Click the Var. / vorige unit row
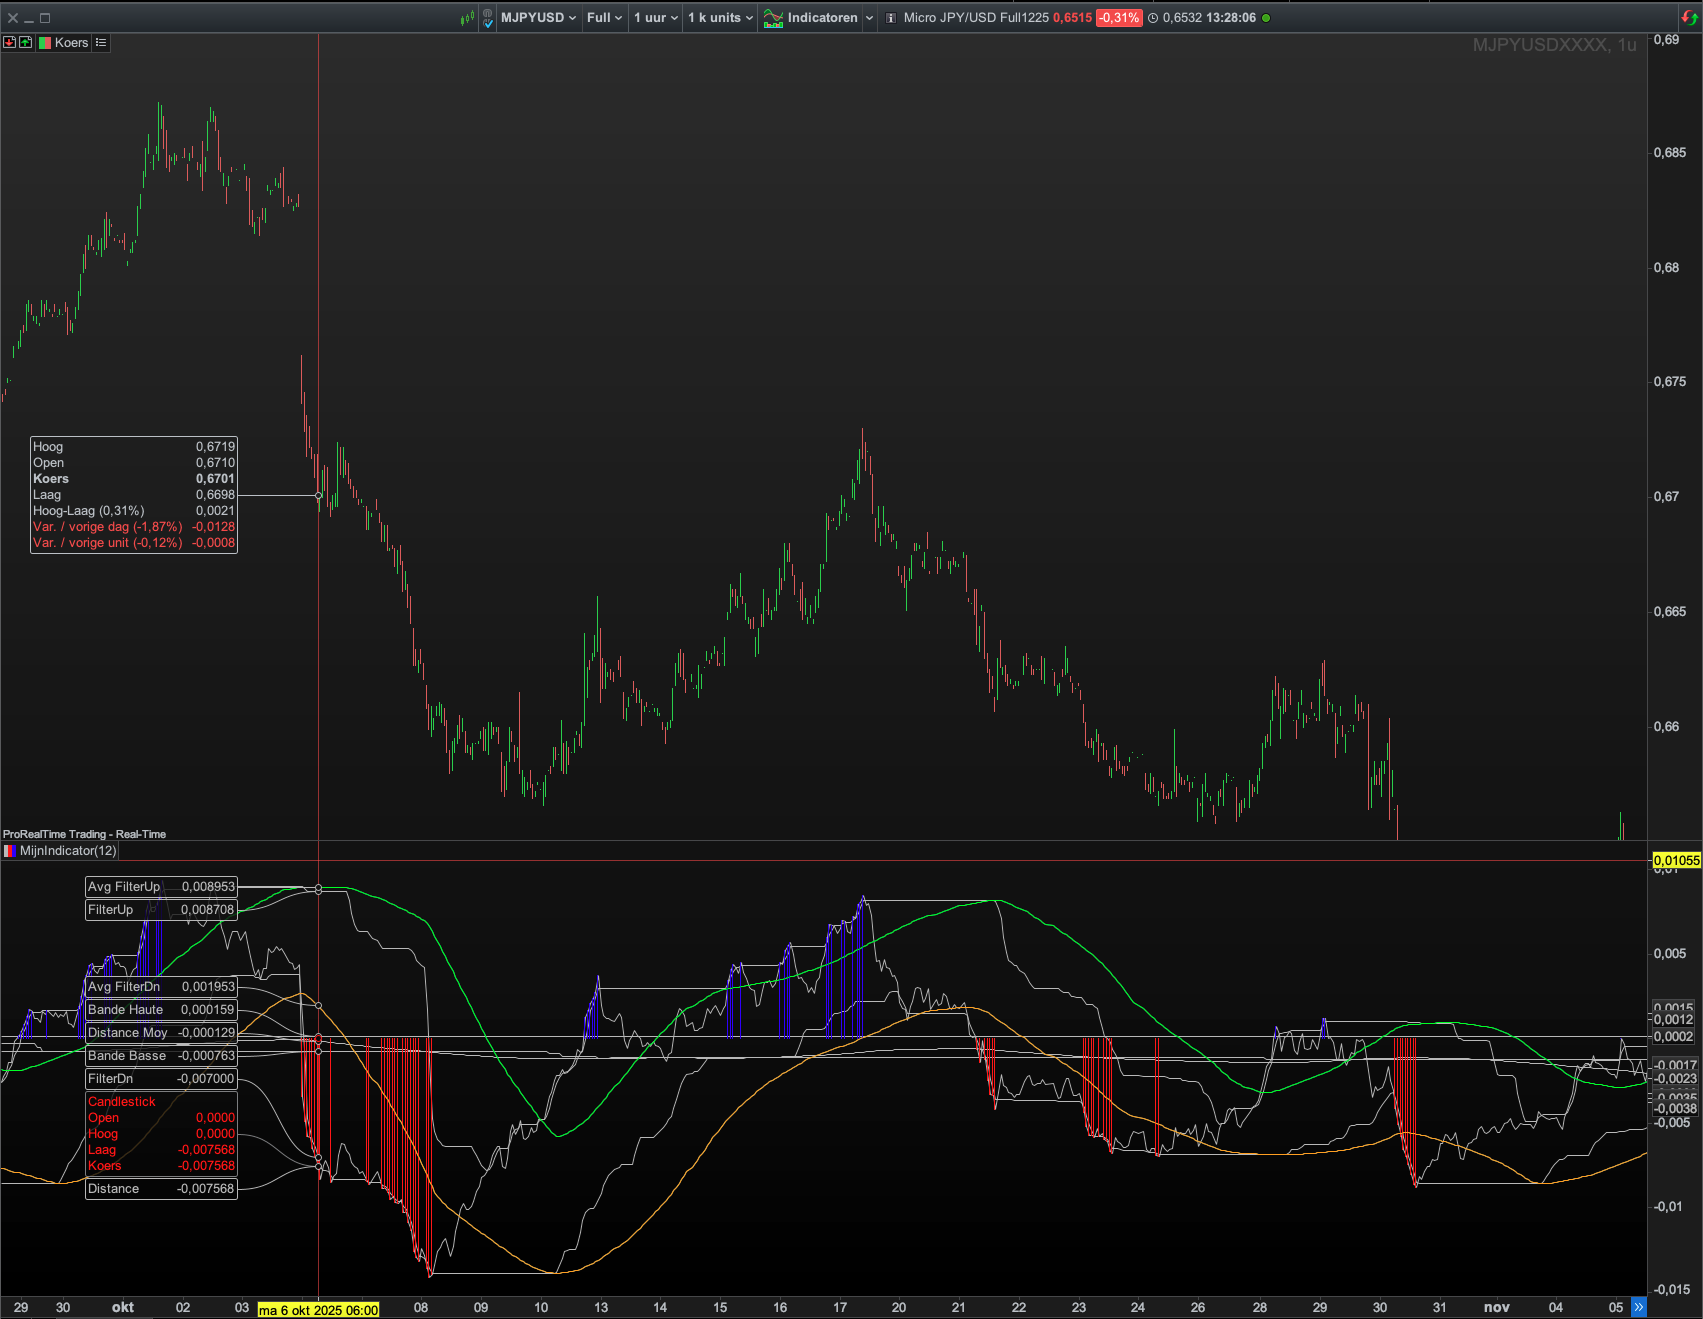The width and height of the screenshot is (1703, 1319). pos(134,543)
